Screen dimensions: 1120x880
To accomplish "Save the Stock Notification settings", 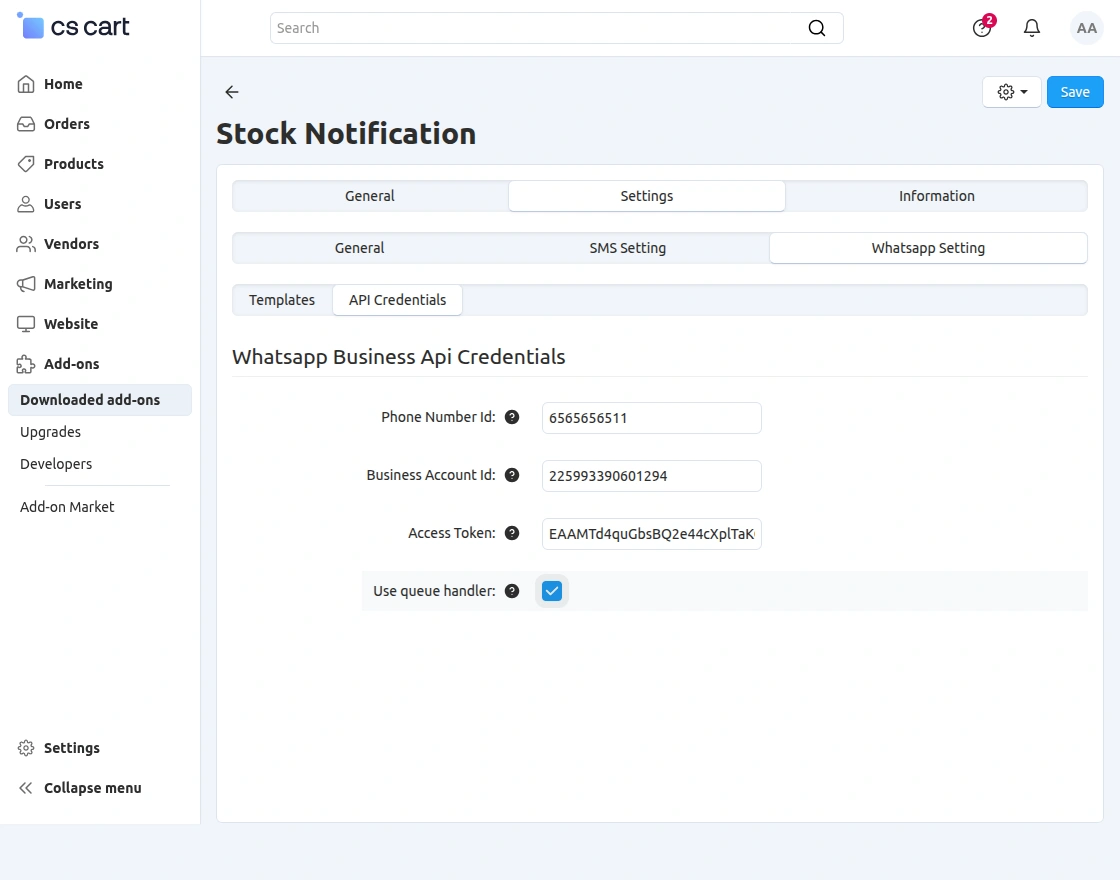I will click(x=1075, y=91).
